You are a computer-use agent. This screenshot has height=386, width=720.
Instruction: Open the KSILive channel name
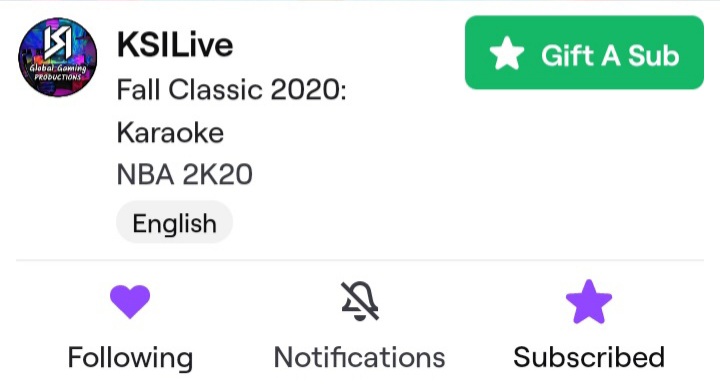pyautogui.click(x=175, y=45)
